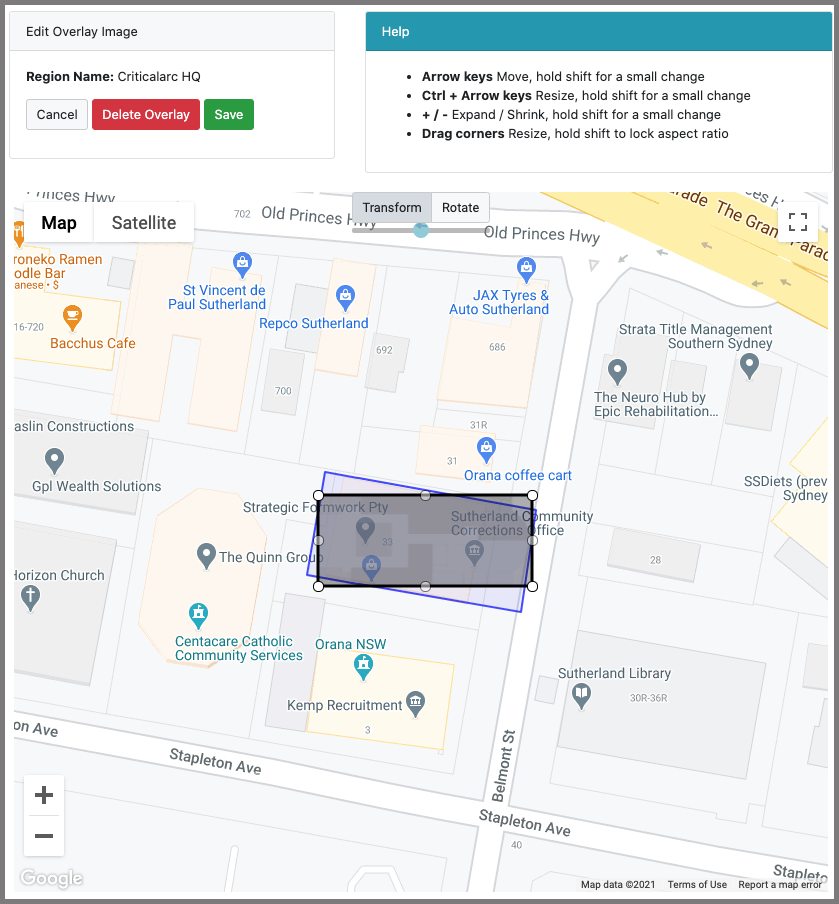This screenshot has width=839, height=904.
Task: Save the overlay image
Action: (229, 114)
